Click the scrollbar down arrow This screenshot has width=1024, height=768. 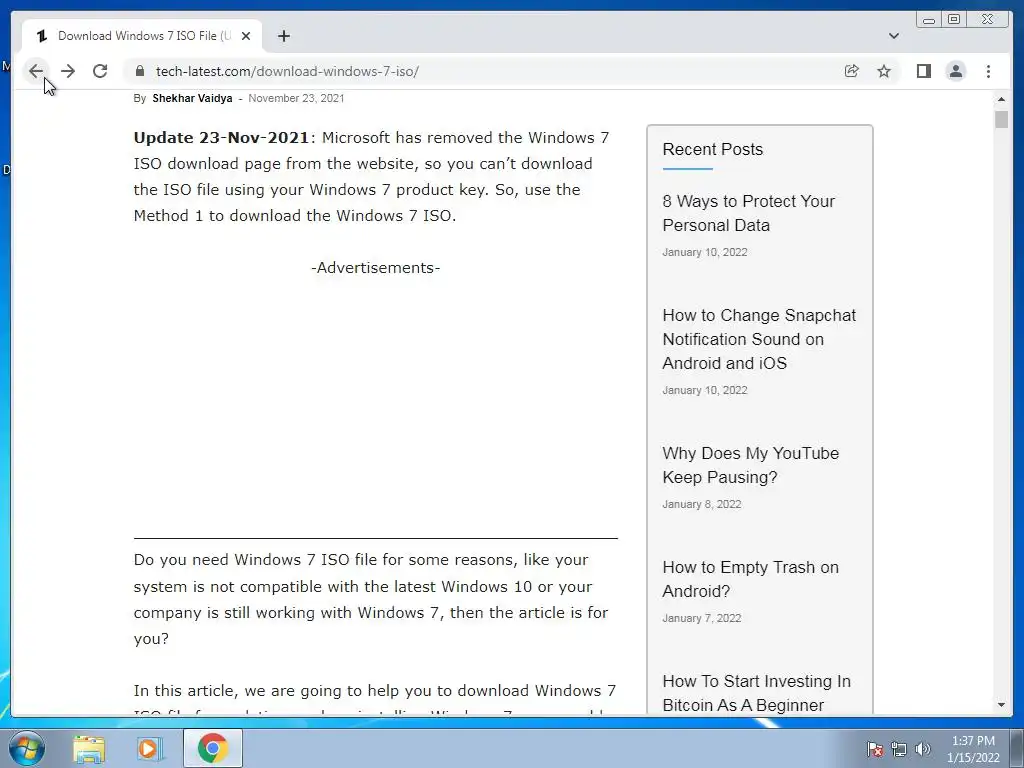click(1001, 705)
